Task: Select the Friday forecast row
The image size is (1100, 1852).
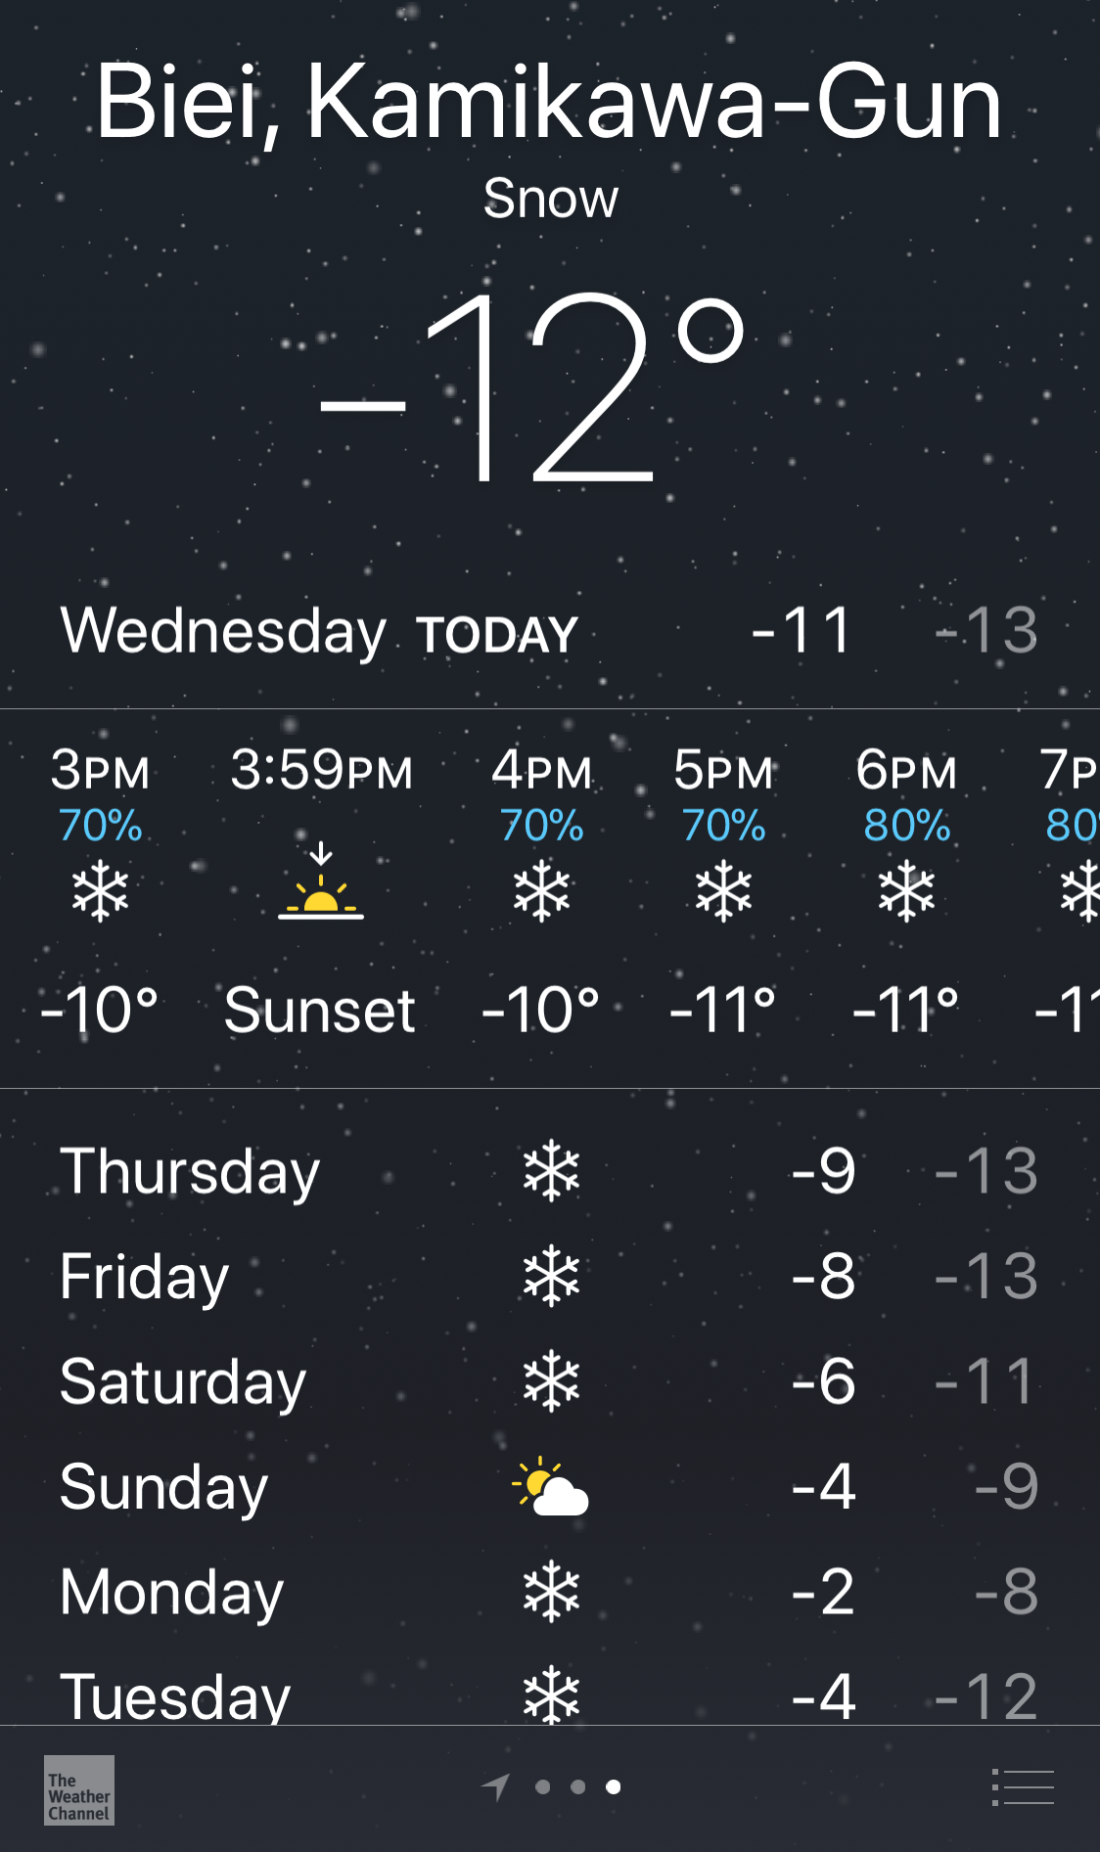Action: coord(549,1277)
